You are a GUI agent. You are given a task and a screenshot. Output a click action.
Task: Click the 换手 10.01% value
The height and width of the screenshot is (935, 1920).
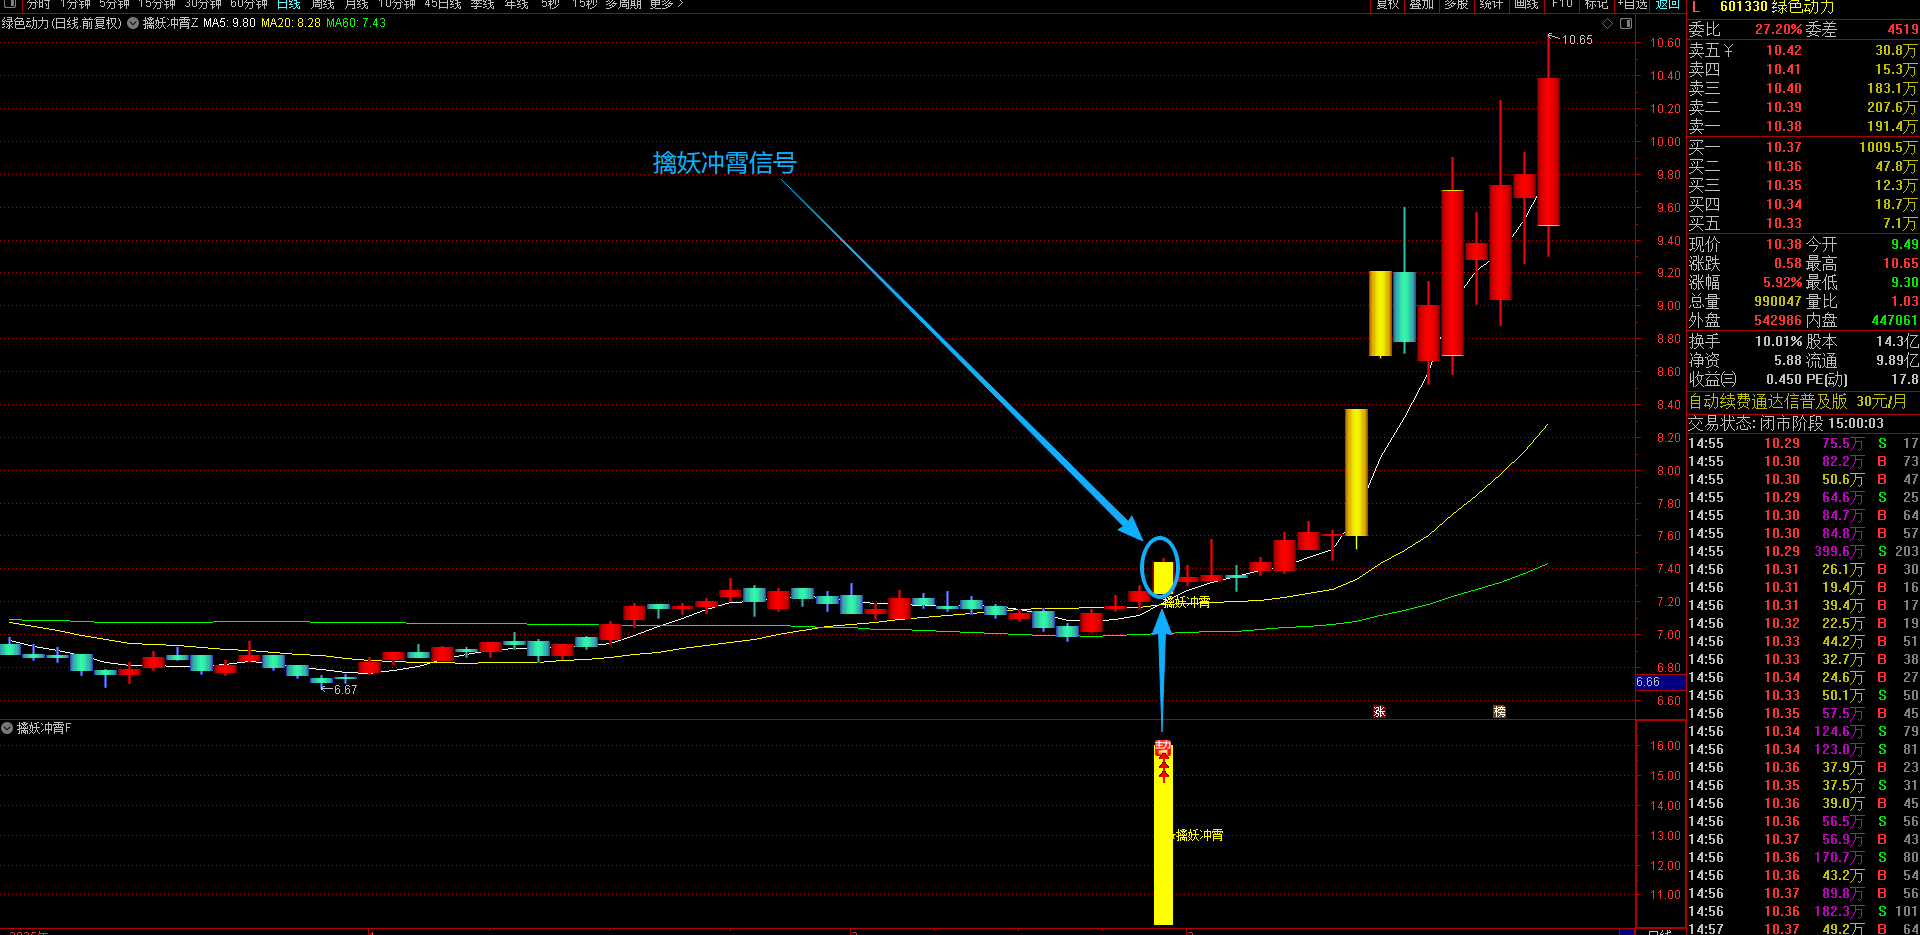pyautogui.click(x=1778, y=341)
